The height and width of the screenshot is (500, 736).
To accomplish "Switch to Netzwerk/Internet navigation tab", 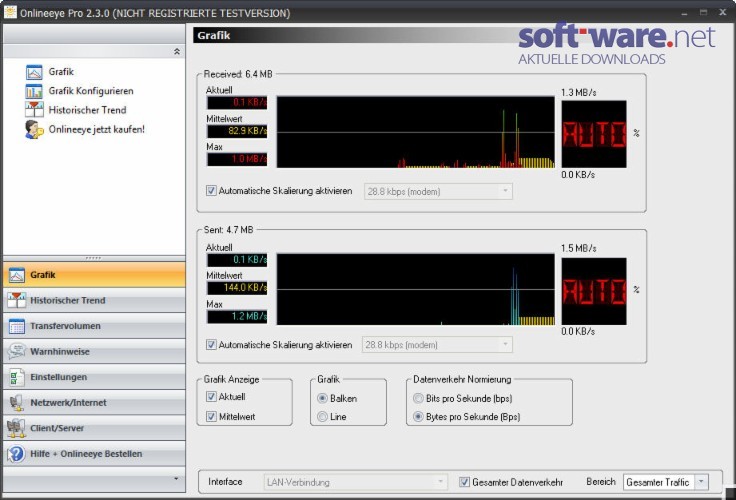I will 94,403.
